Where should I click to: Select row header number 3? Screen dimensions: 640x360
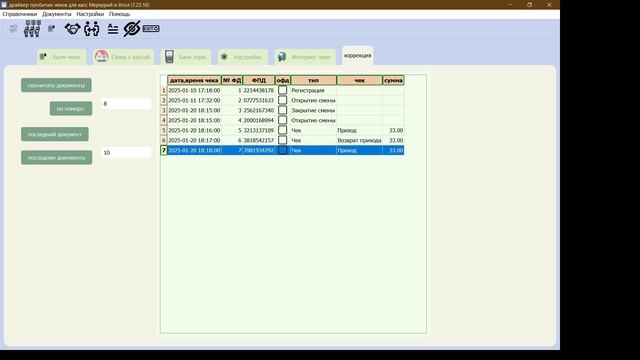coord(164,110)
